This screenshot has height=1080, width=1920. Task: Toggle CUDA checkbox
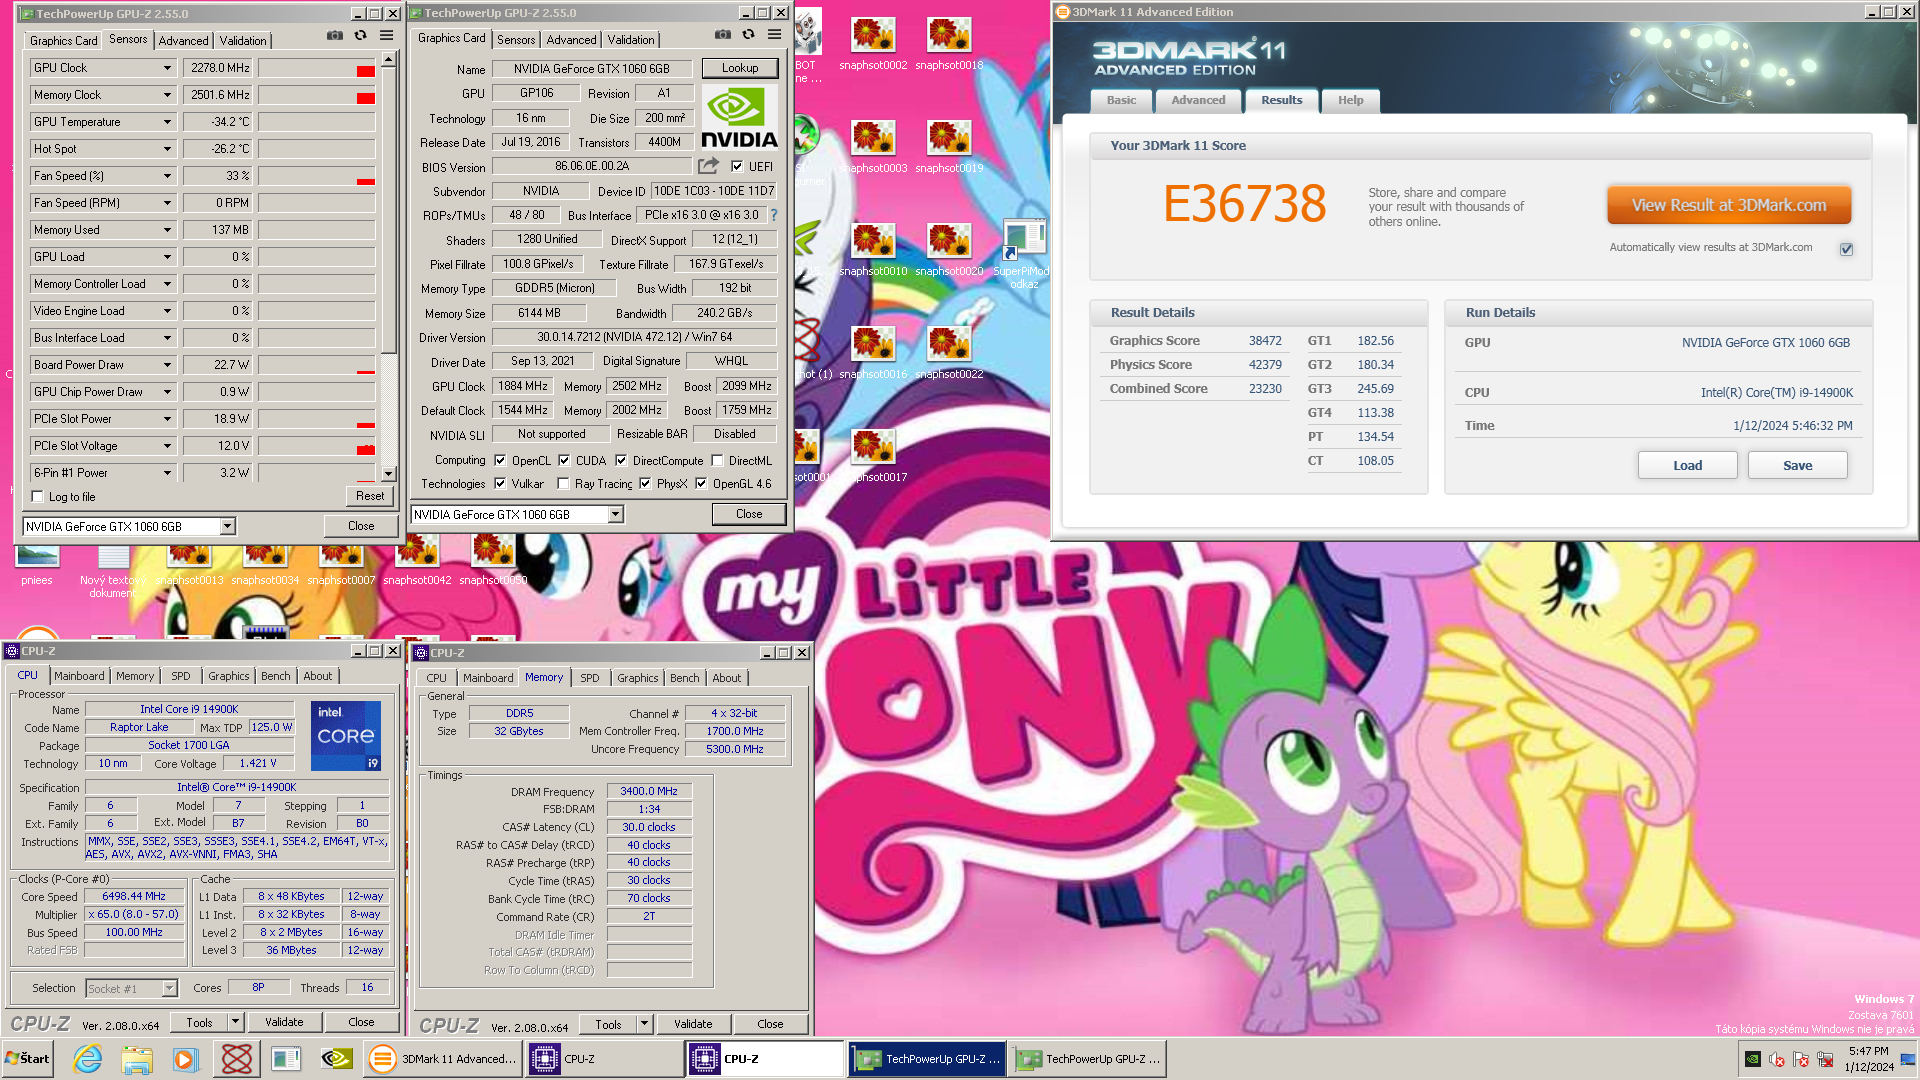point(564,461)
